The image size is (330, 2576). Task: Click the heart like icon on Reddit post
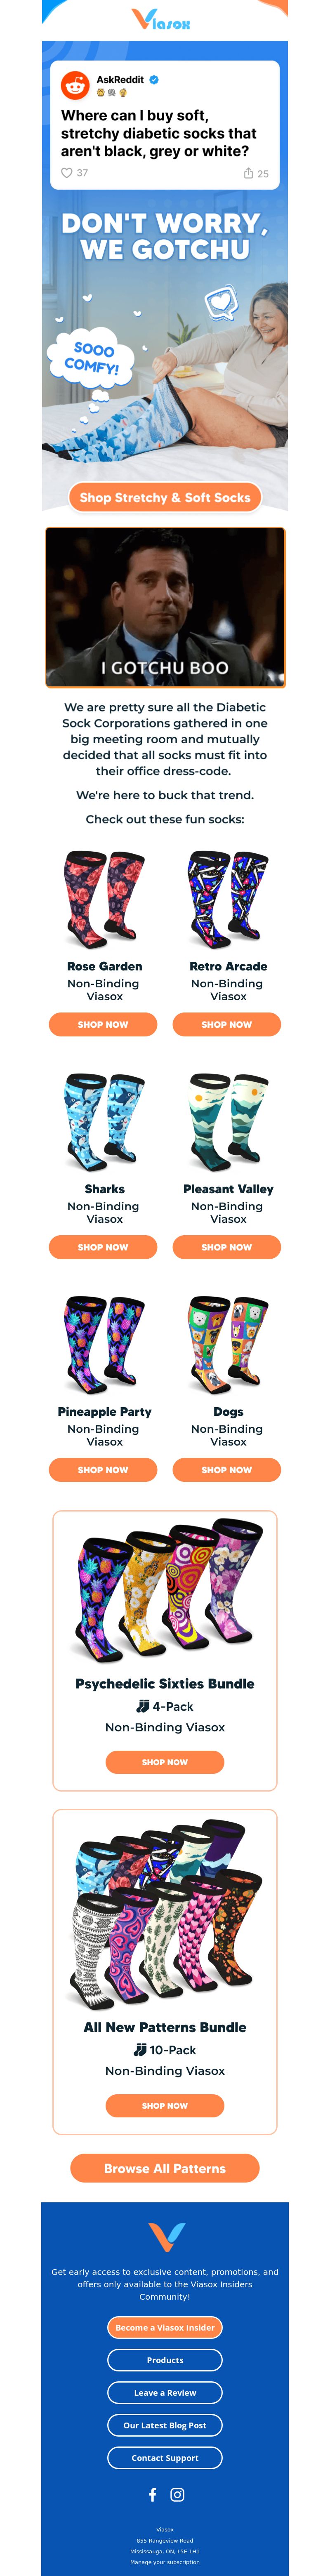point(66,173)
